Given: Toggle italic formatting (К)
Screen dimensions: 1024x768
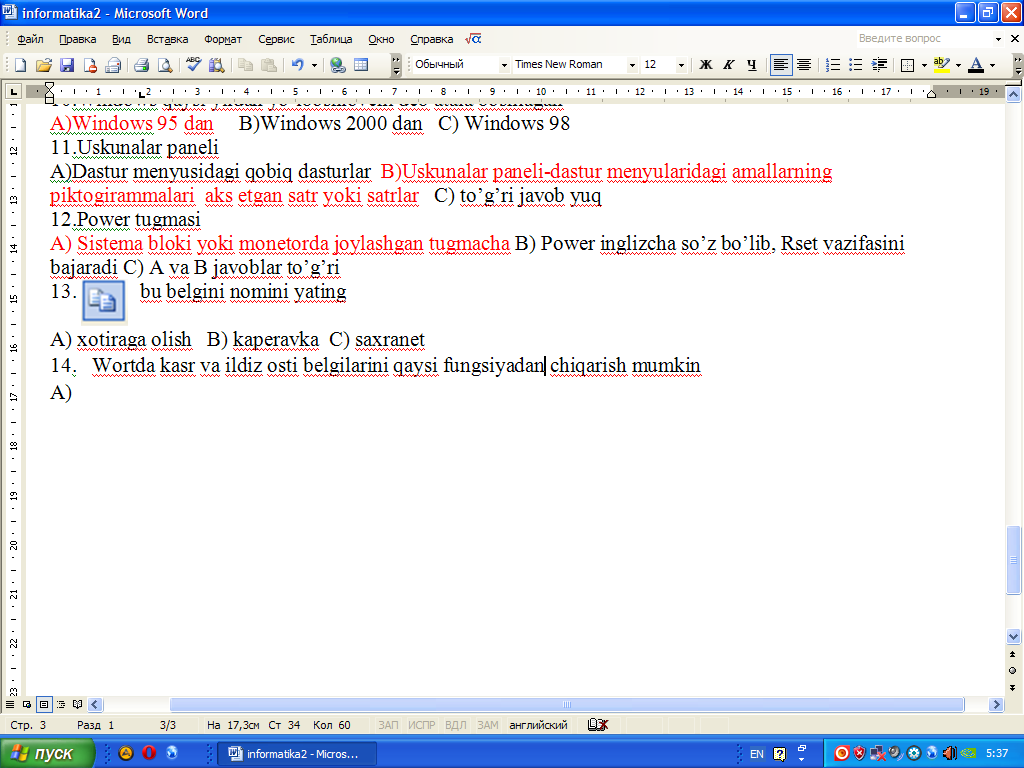Looking at the screenshot, I should click(x=729, y=65).
